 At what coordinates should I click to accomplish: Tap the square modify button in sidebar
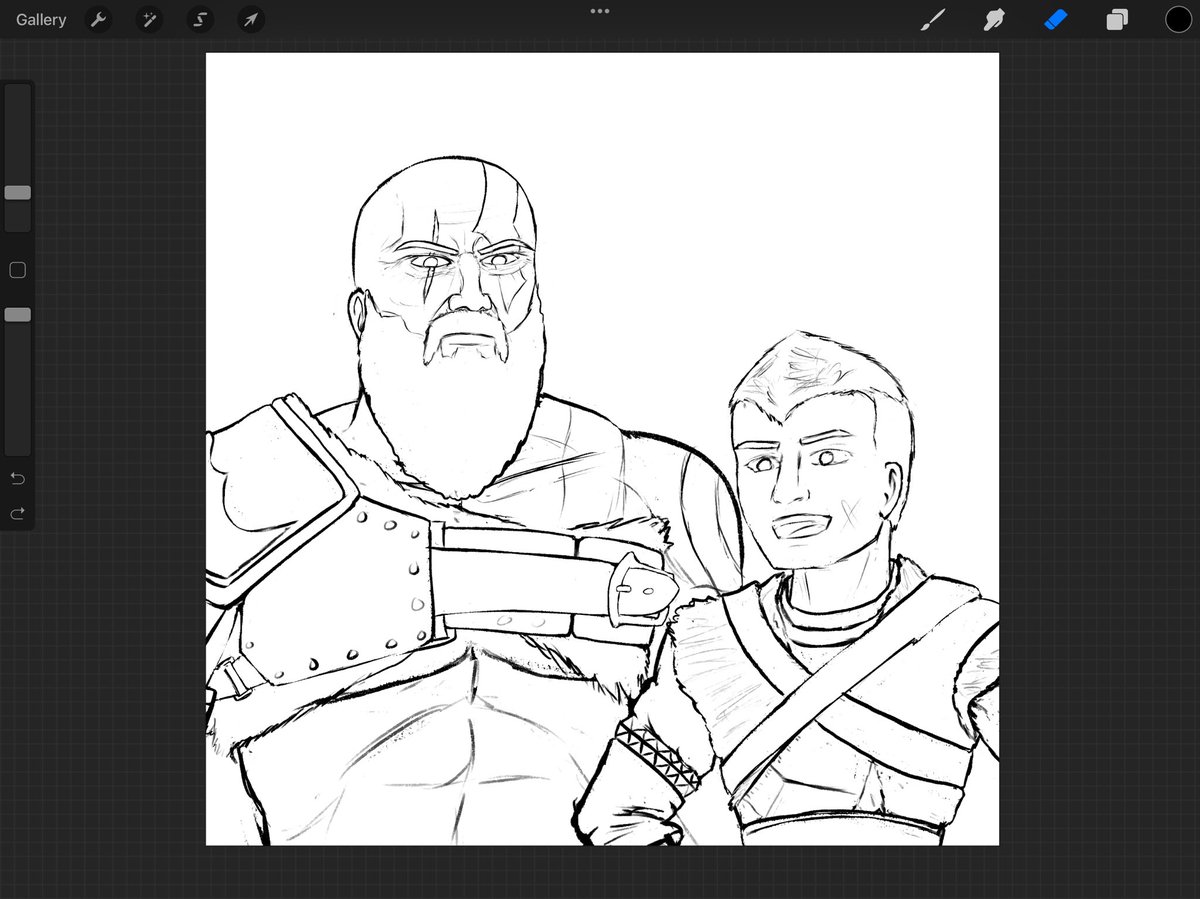pyautogui.click(x=17, y=270)
